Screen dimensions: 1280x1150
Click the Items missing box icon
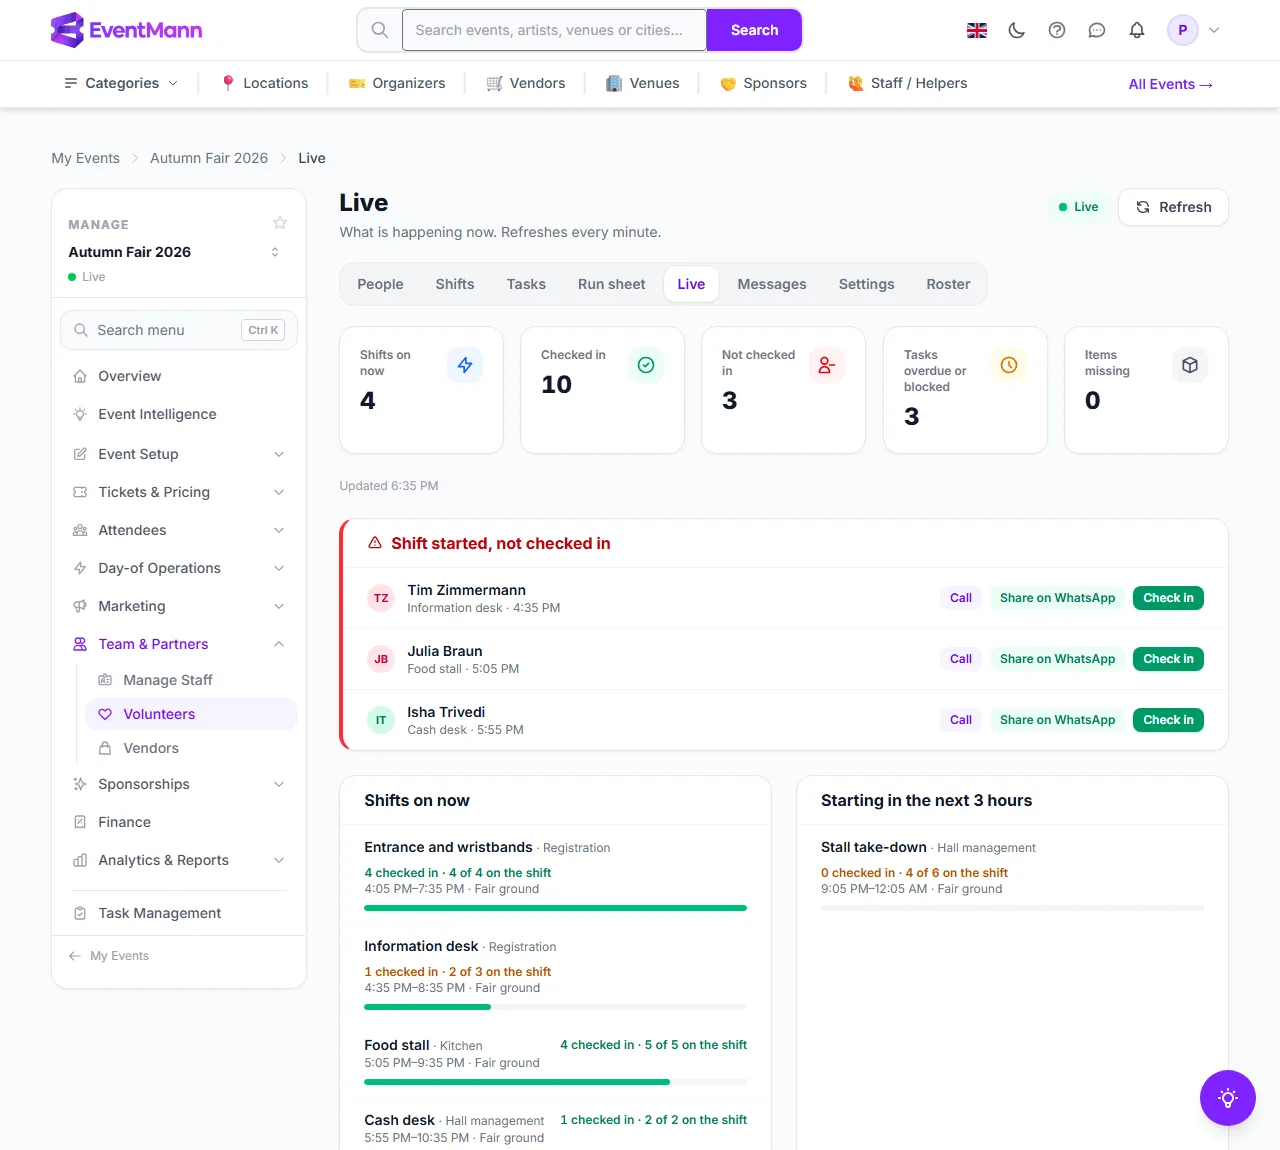pos(1190,365)
